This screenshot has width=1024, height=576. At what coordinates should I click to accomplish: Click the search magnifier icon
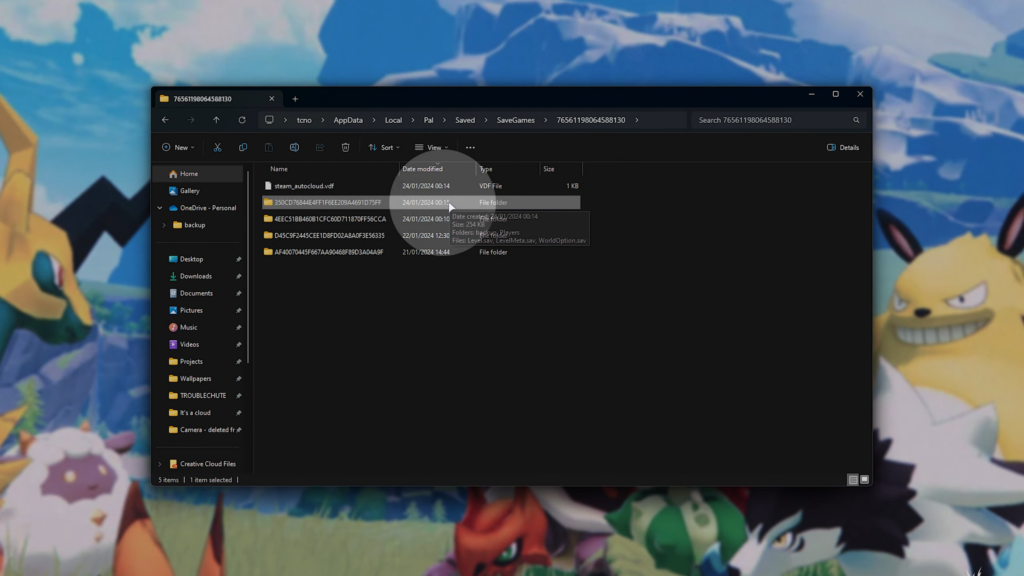tap(856, 120)
